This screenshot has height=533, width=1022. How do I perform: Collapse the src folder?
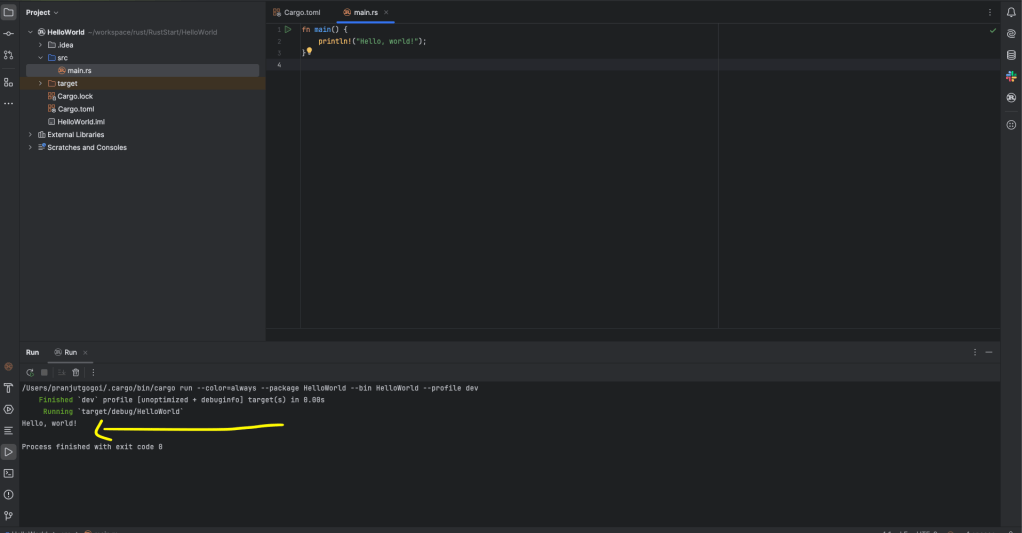coord(40,58)
